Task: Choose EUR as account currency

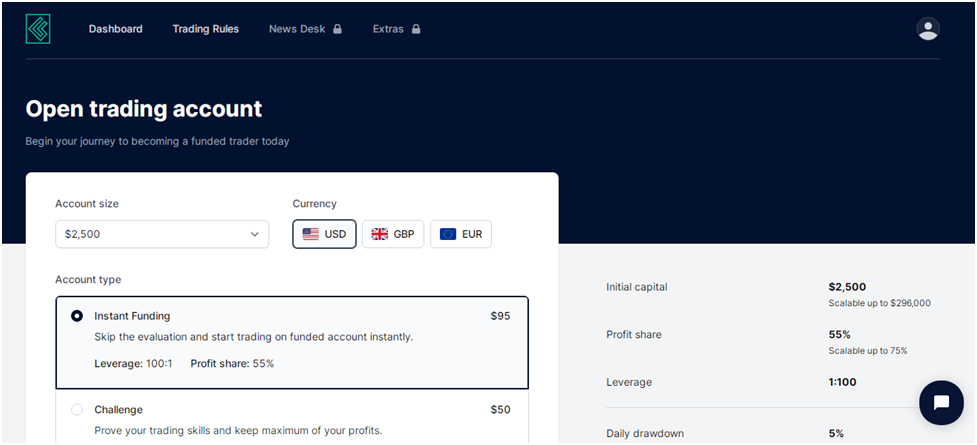Action: click(460, 234)
